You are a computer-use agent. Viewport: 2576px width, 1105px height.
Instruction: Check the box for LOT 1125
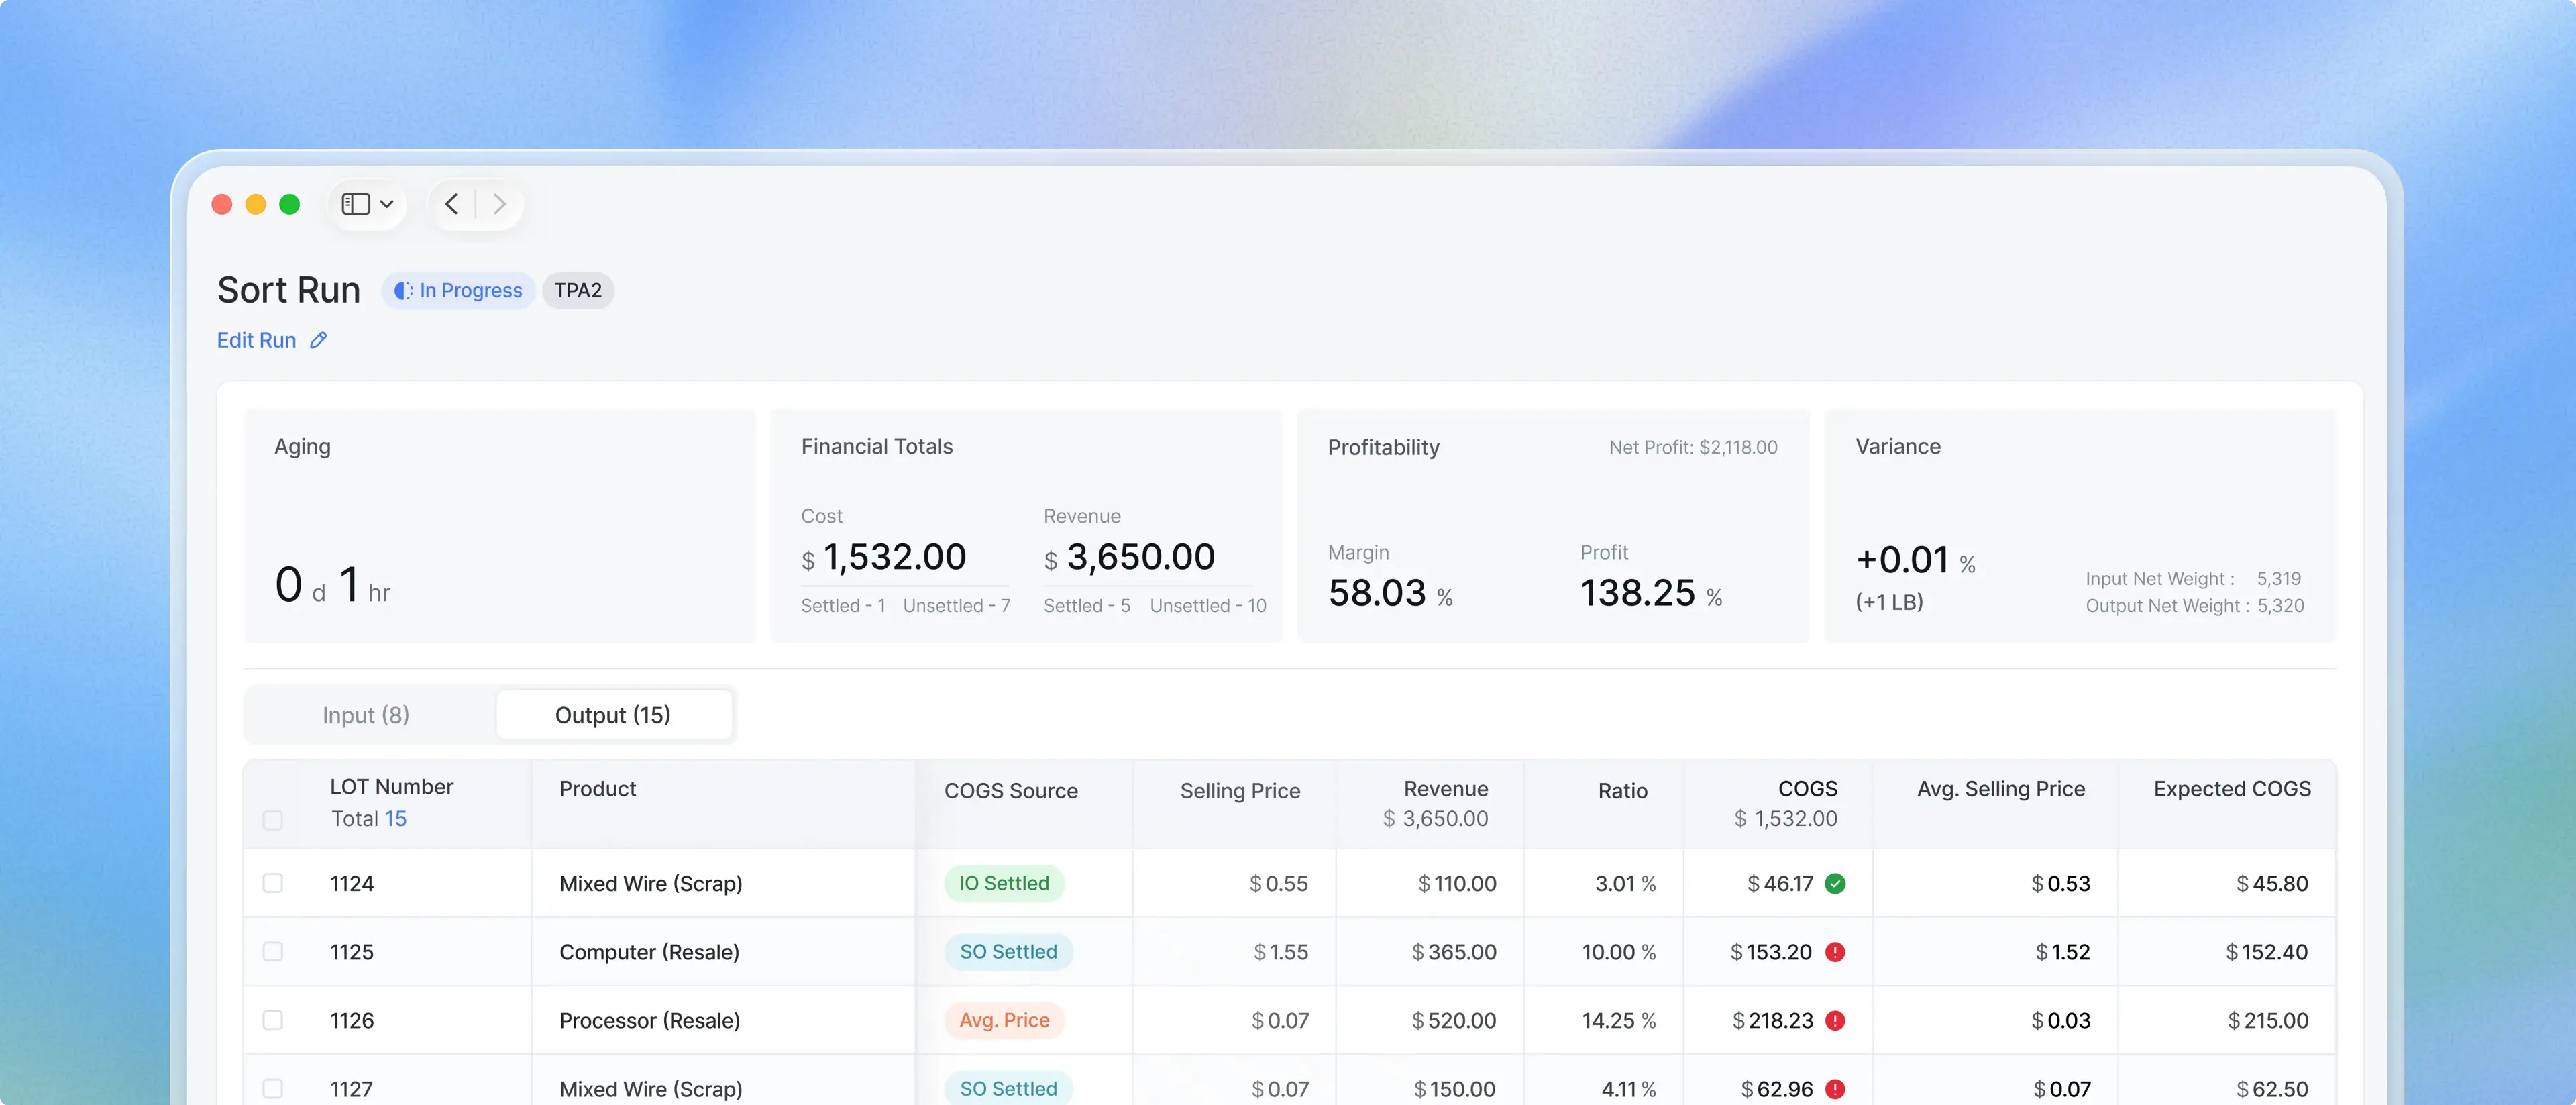[x=273, y=952]
